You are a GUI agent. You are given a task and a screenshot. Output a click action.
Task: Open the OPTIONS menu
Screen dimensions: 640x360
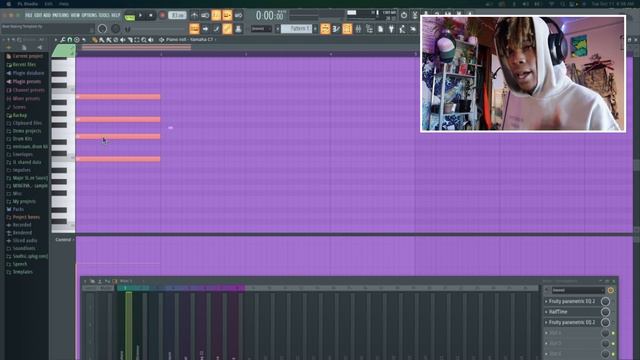89,15
